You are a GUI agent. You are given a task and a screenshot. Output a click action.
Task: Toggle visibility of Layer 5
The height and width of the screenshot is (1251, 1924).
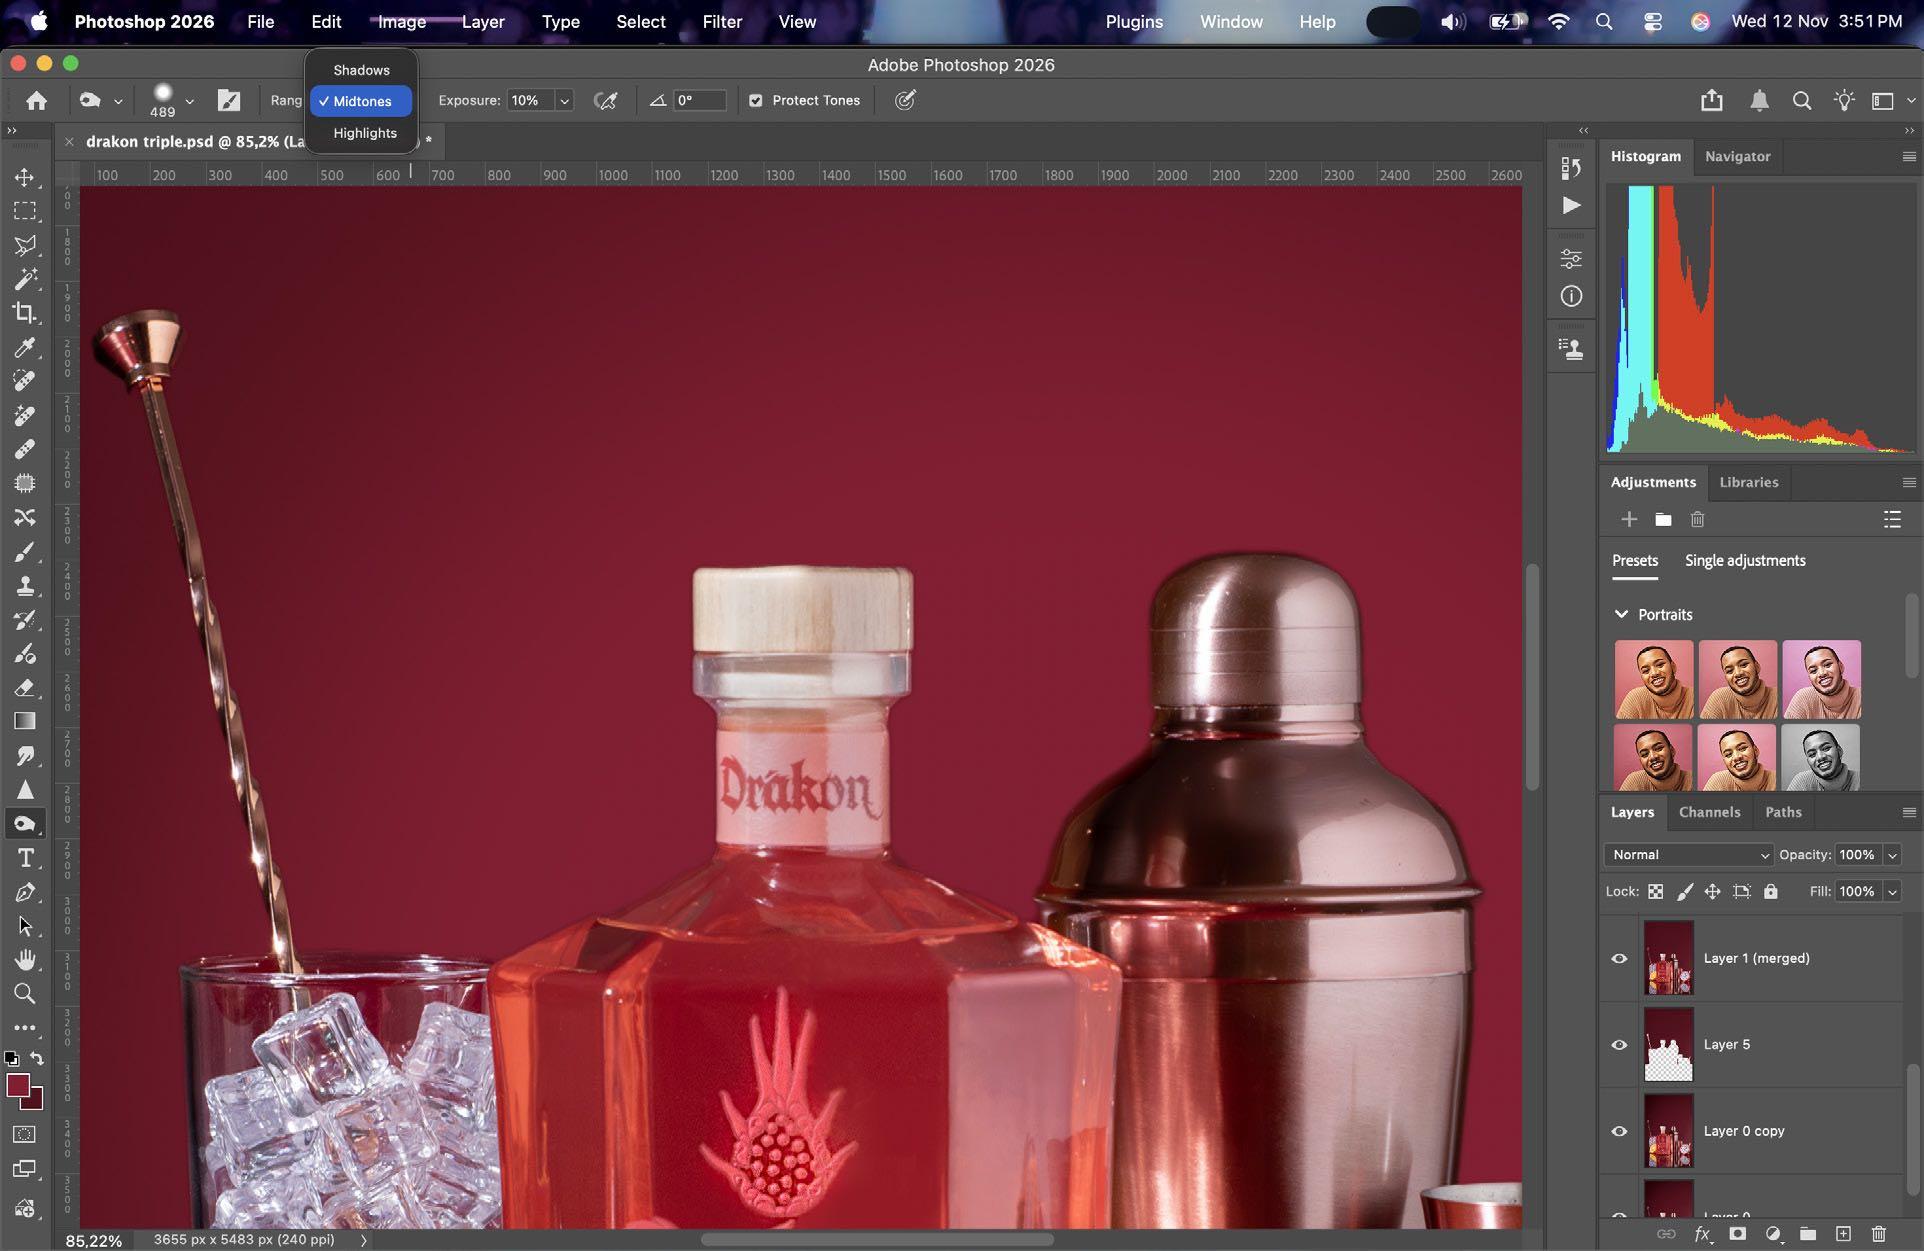[1619, 1045]
